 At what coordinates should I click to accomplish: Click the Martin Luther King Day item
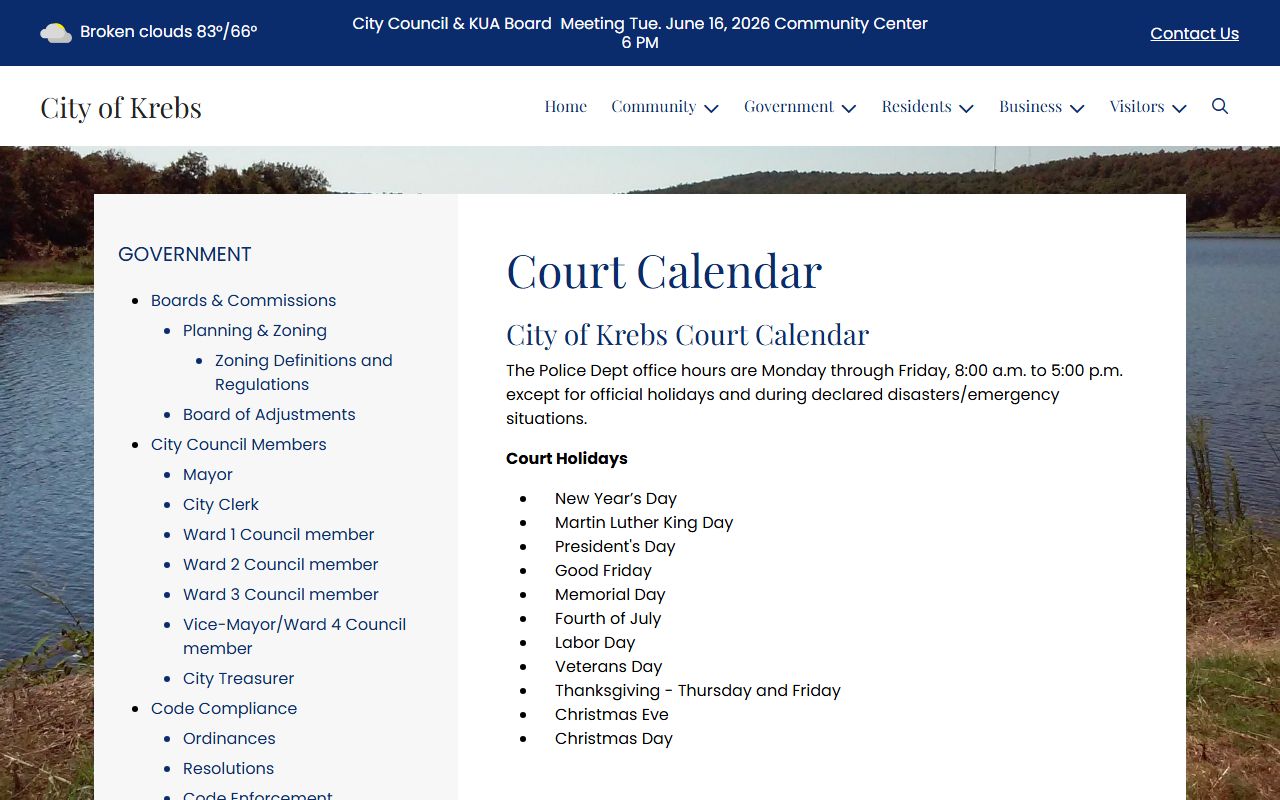pos(644,522)
